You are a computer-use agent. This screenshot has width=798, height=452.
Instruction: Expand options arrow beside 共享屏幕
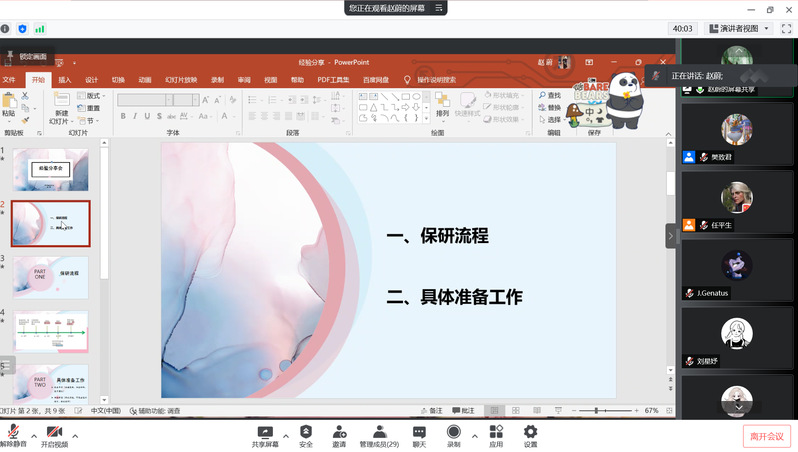point(285,436)
